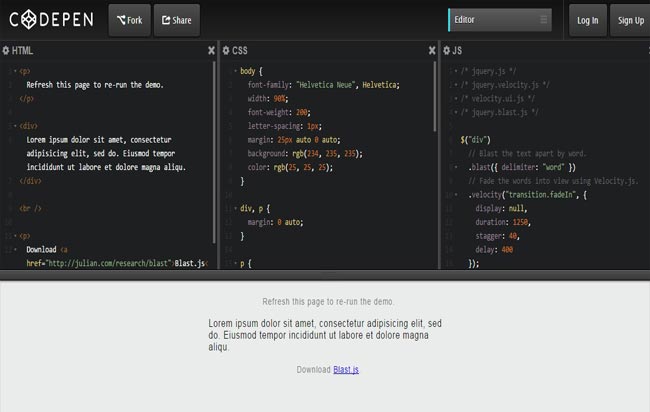The image size is (650, 412).
Task: Fork this pen
Action: point(129,20)
